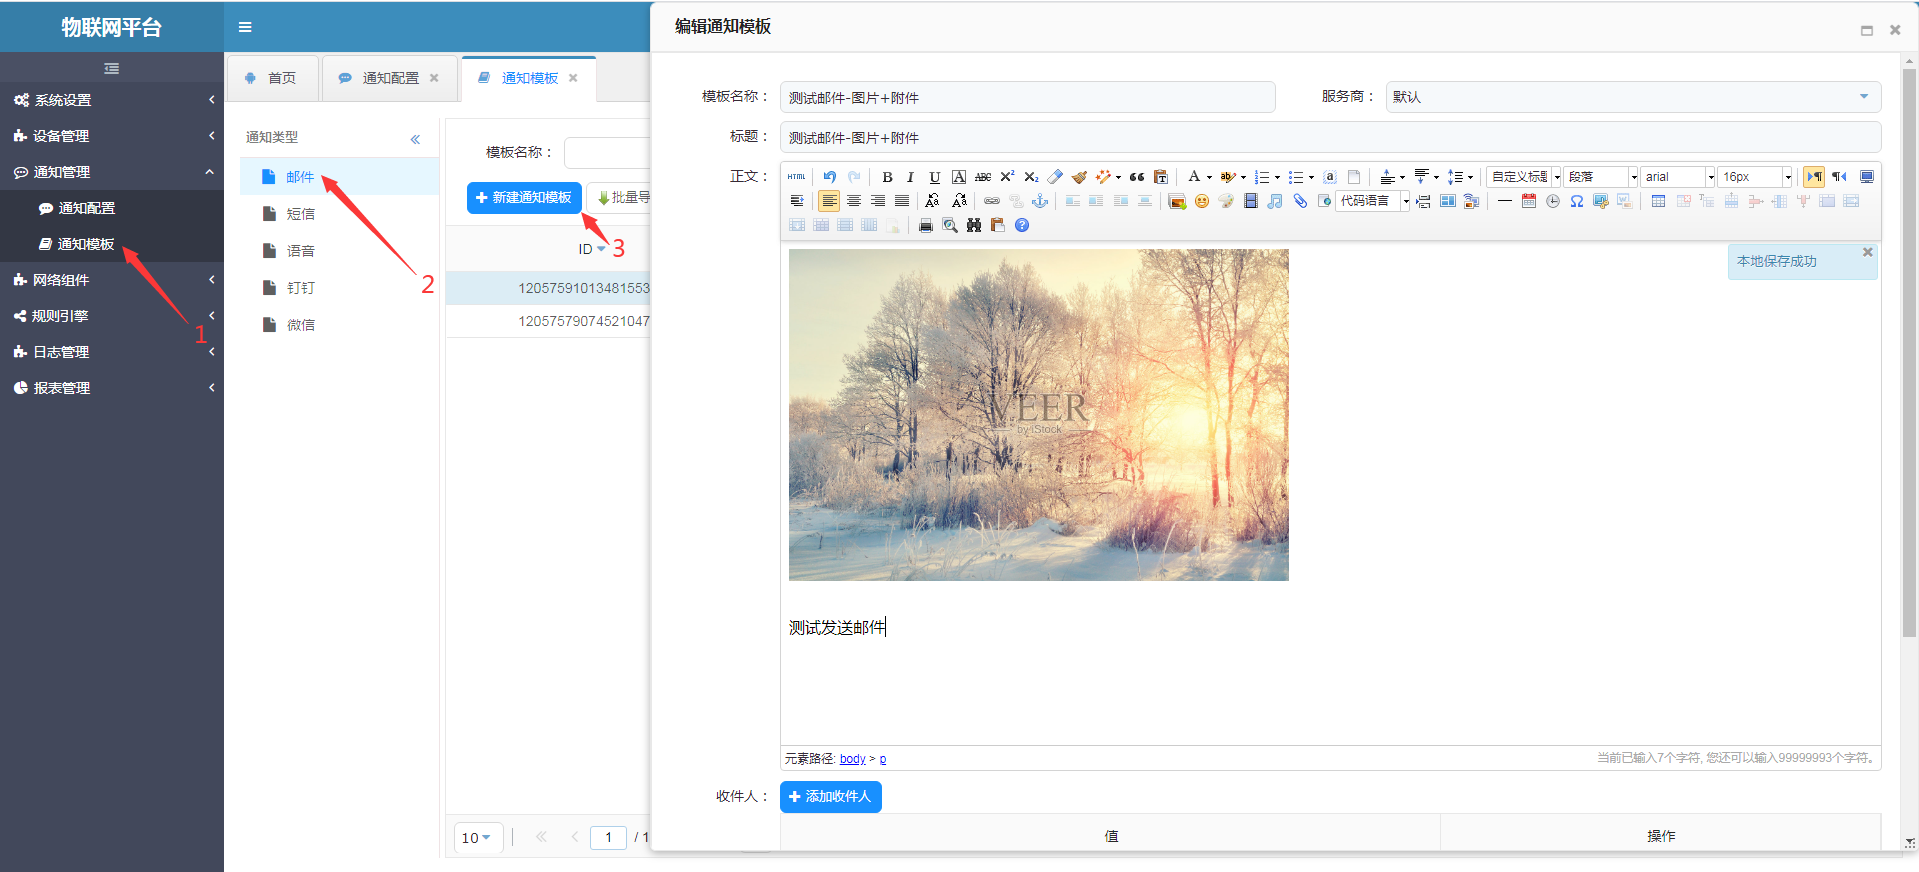The image size is (1919, 872).
Task: Click the undo arrow in editor toolbar
Action: [829, 177]
